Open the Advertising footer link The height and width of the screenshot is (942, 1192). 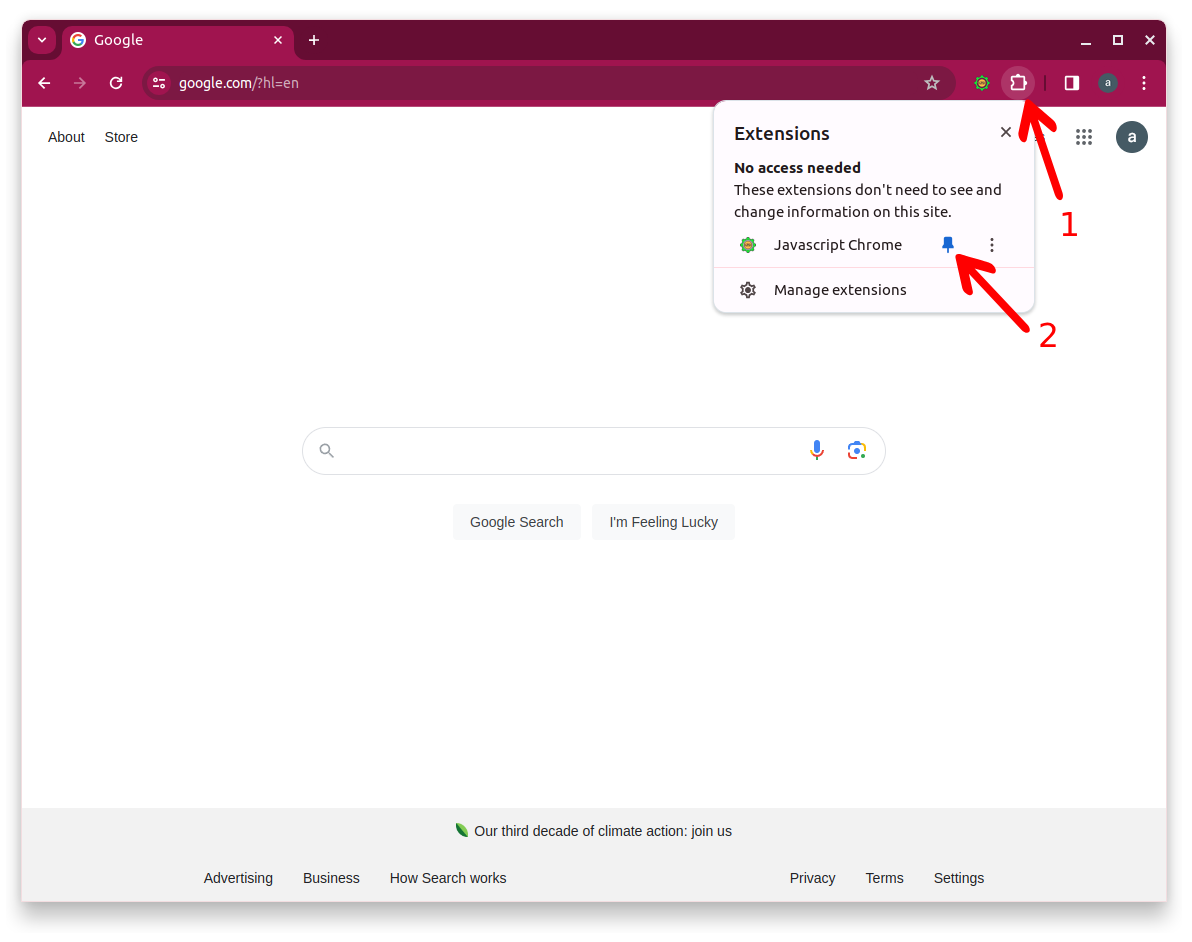238,878
